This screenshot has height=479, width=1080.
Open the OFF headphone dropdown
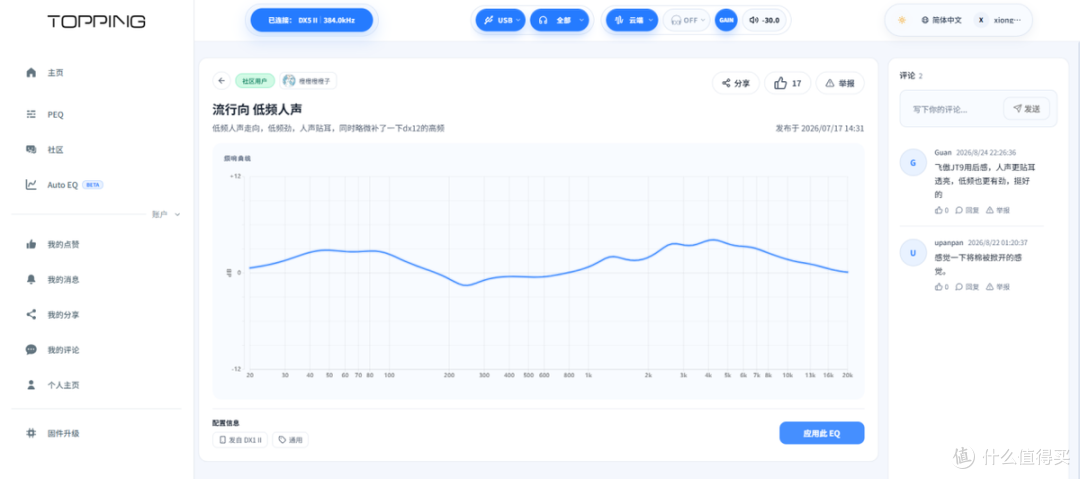(687, 21)
